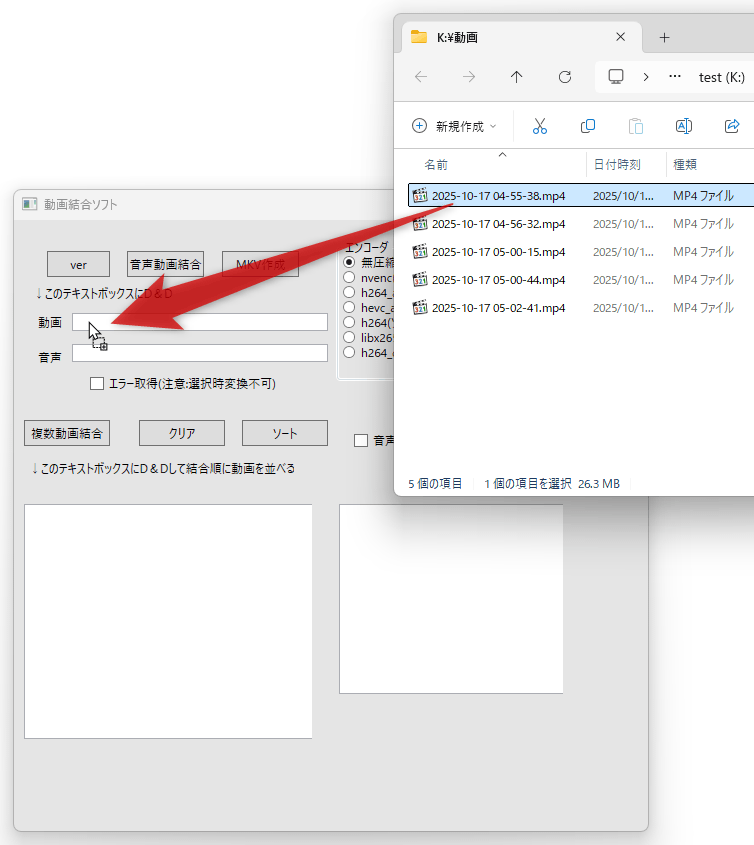Screen dimensions: 754x845
Task: Click the PC monitor icon in address bar
Action: pyautogui.click(x=616, y=77)
